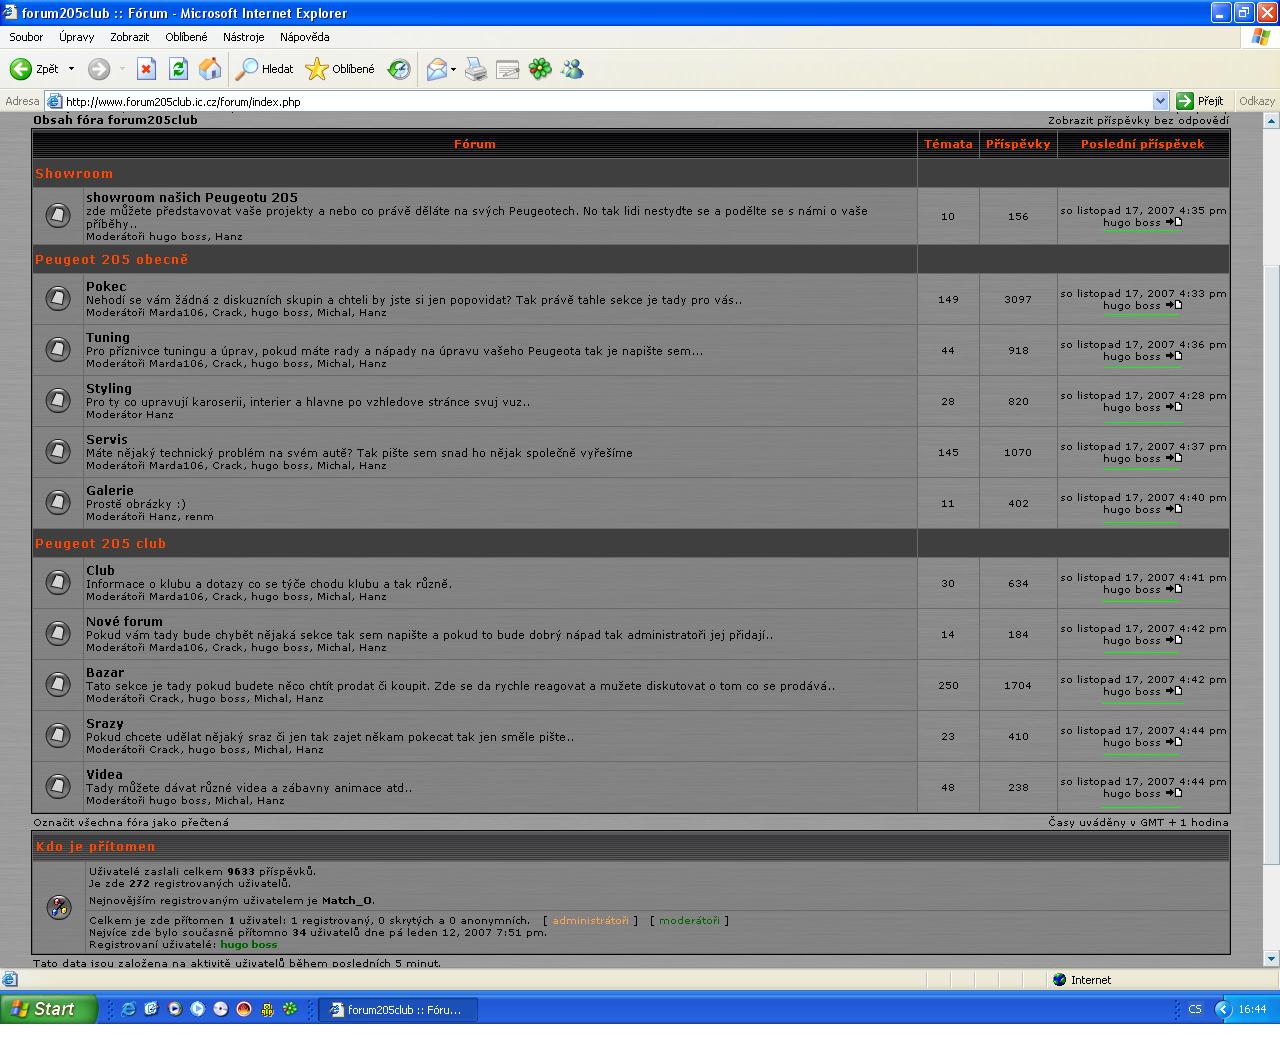Open the Nástroje menu
The image size is (1280, 1037).
coord(243,37)
